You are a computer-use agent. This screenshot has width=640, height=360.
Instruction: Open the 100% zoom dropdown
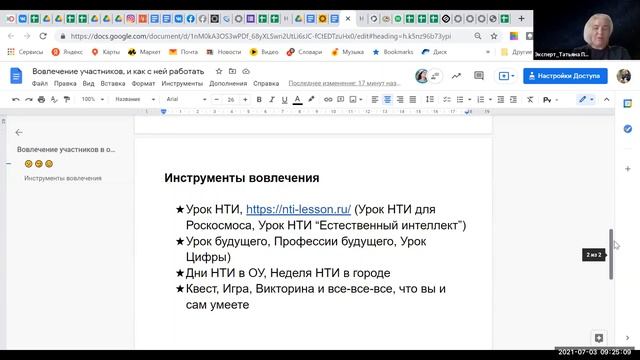pyautogui.click(x=93, y=99)
